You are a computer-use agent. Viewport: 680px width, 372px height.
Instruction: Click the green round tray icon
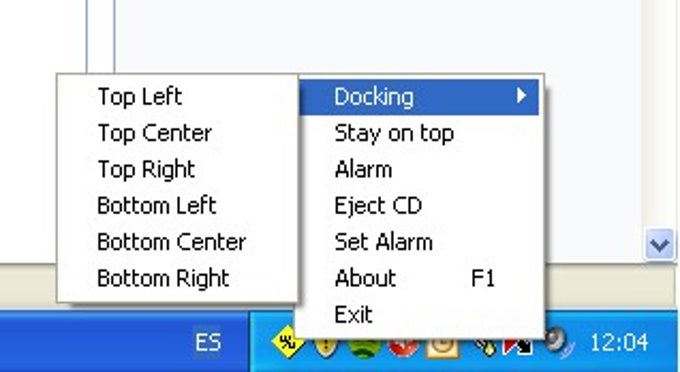(365, 348)
